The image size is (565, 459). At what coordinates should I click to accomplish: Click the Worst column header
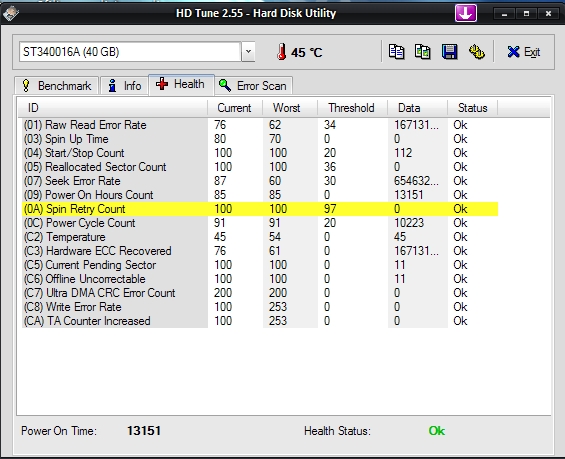click(290, 108)
